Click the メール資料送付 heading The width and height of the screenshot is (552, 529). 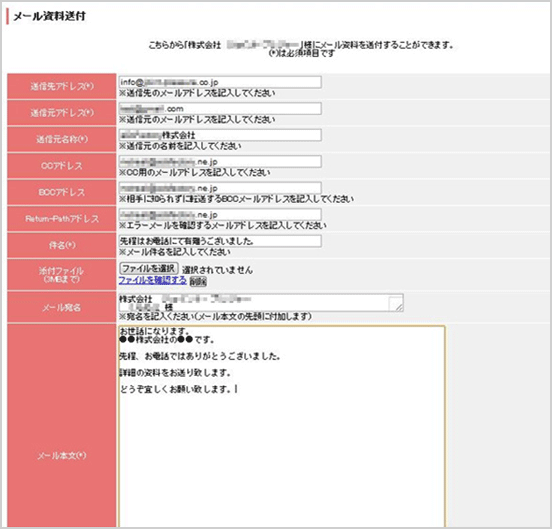pos(49,16)
